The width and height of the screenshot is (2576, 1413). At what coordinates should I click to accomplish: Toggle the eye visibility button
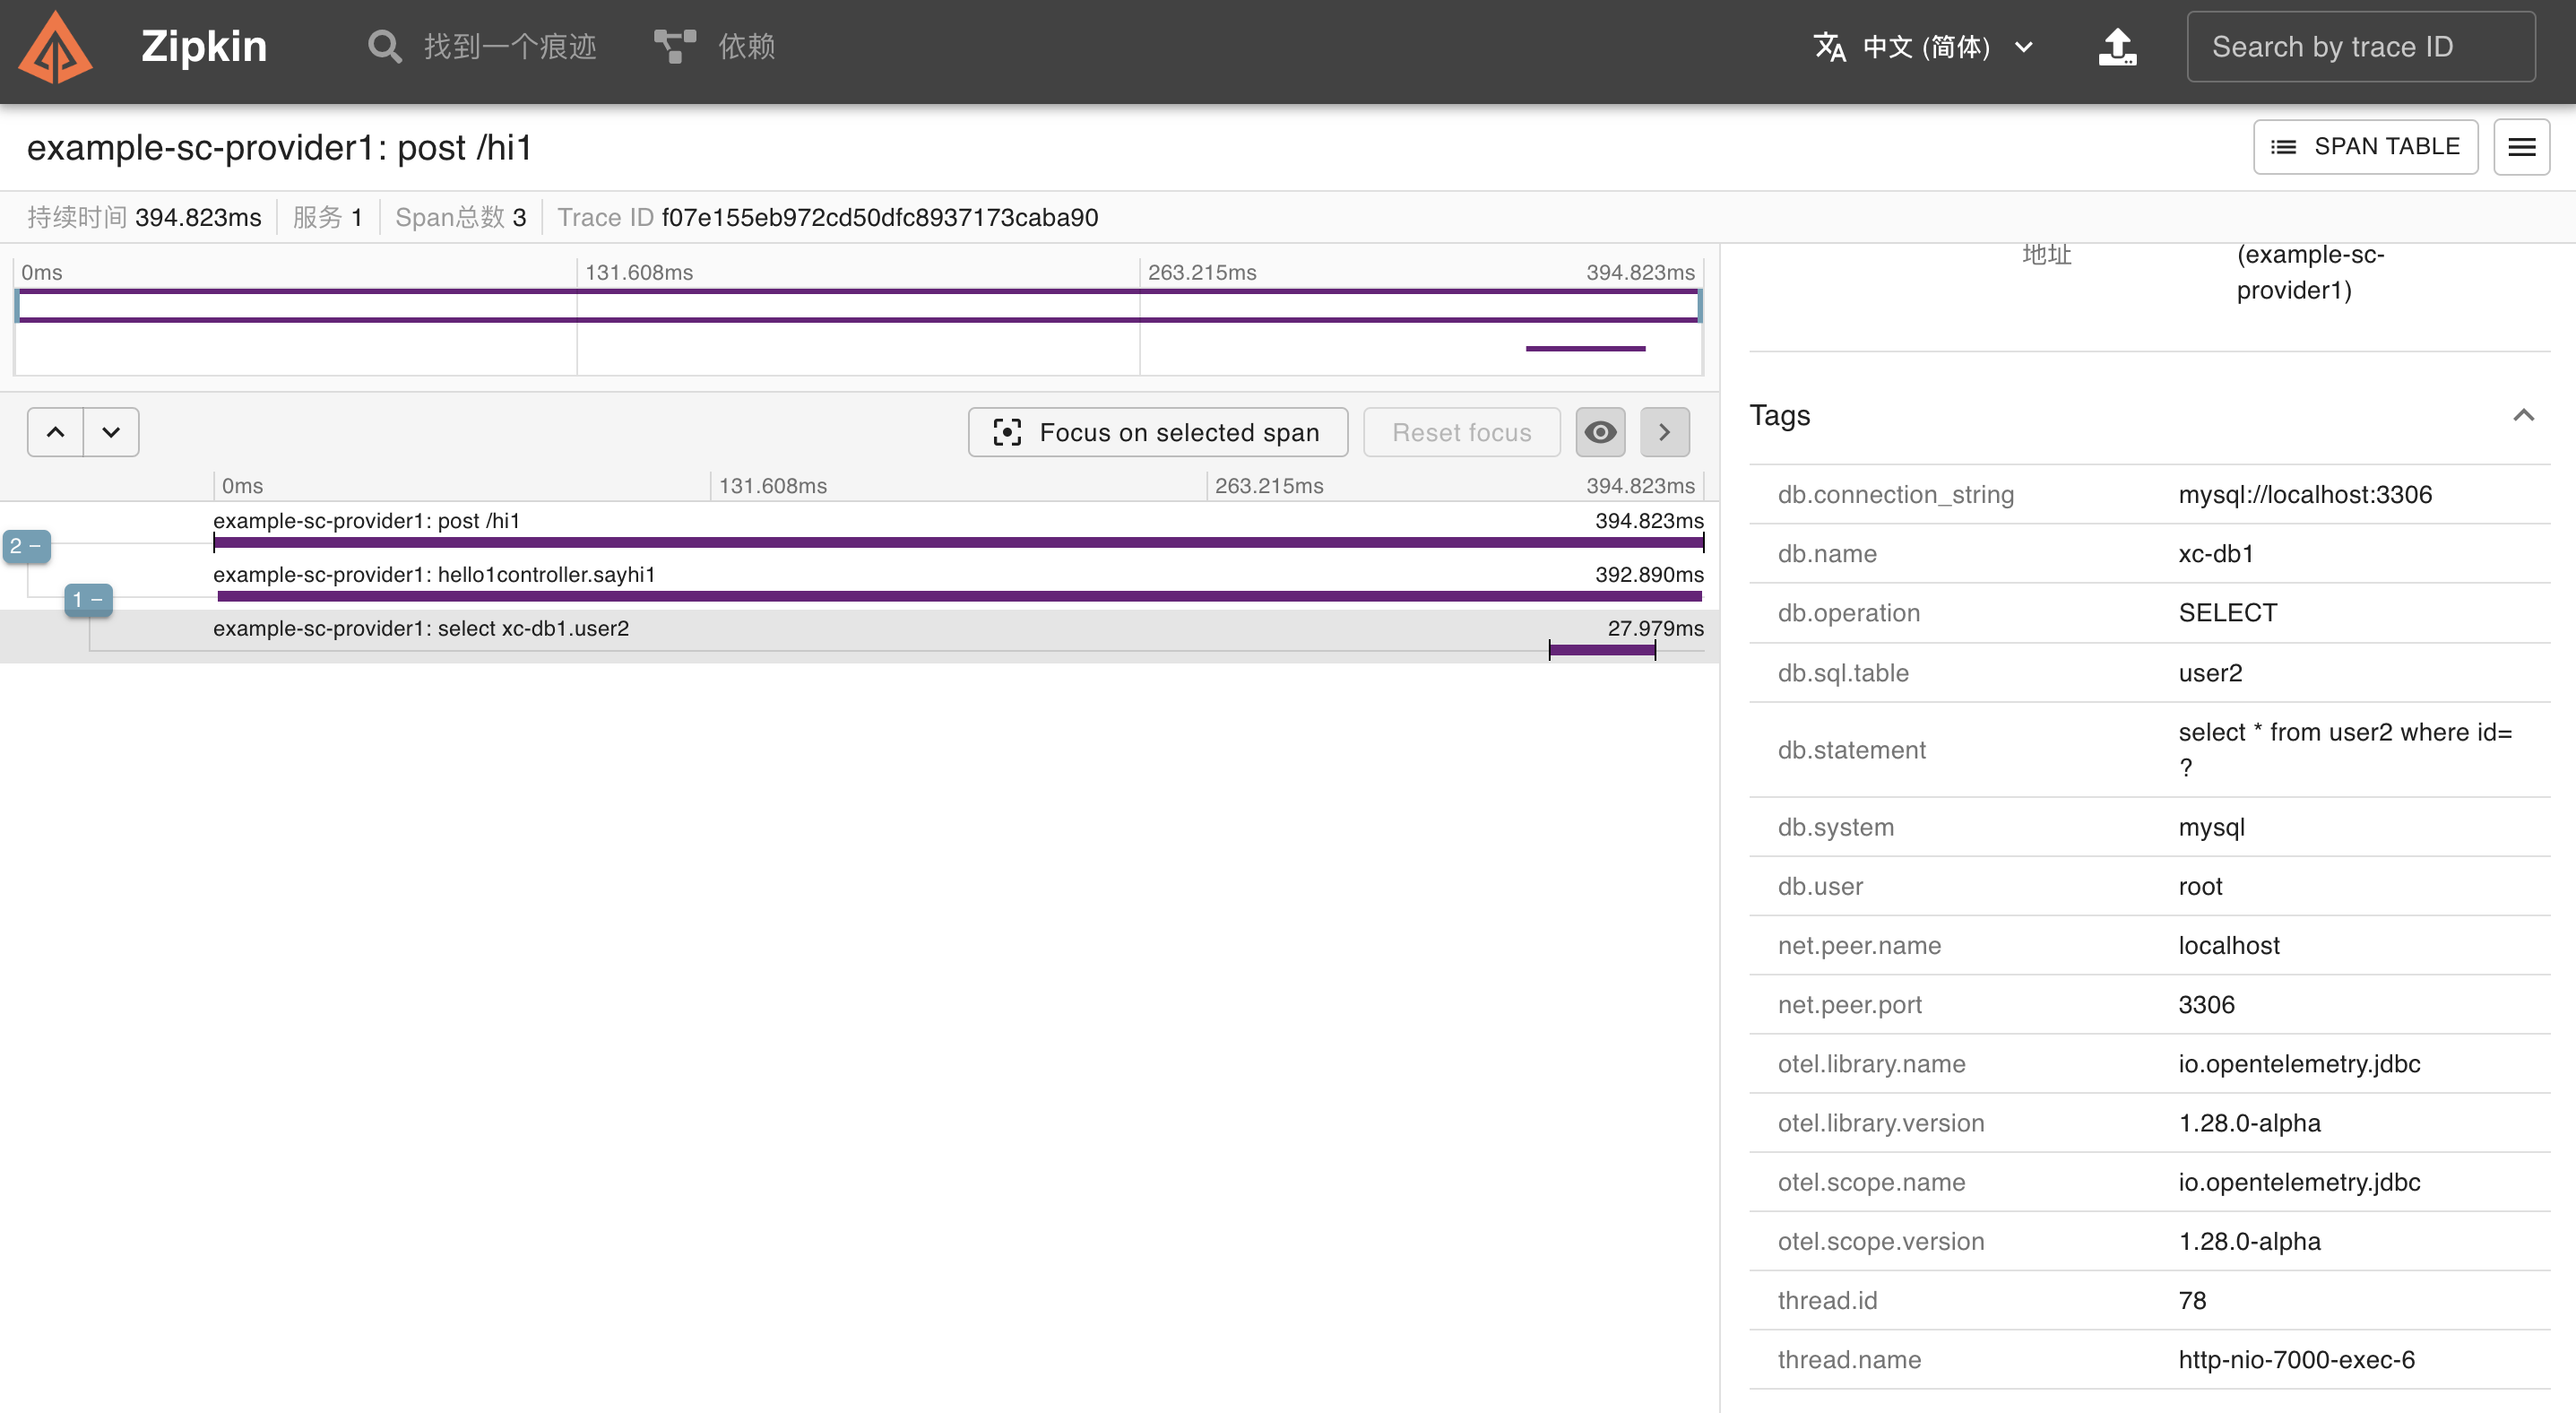1600,432
